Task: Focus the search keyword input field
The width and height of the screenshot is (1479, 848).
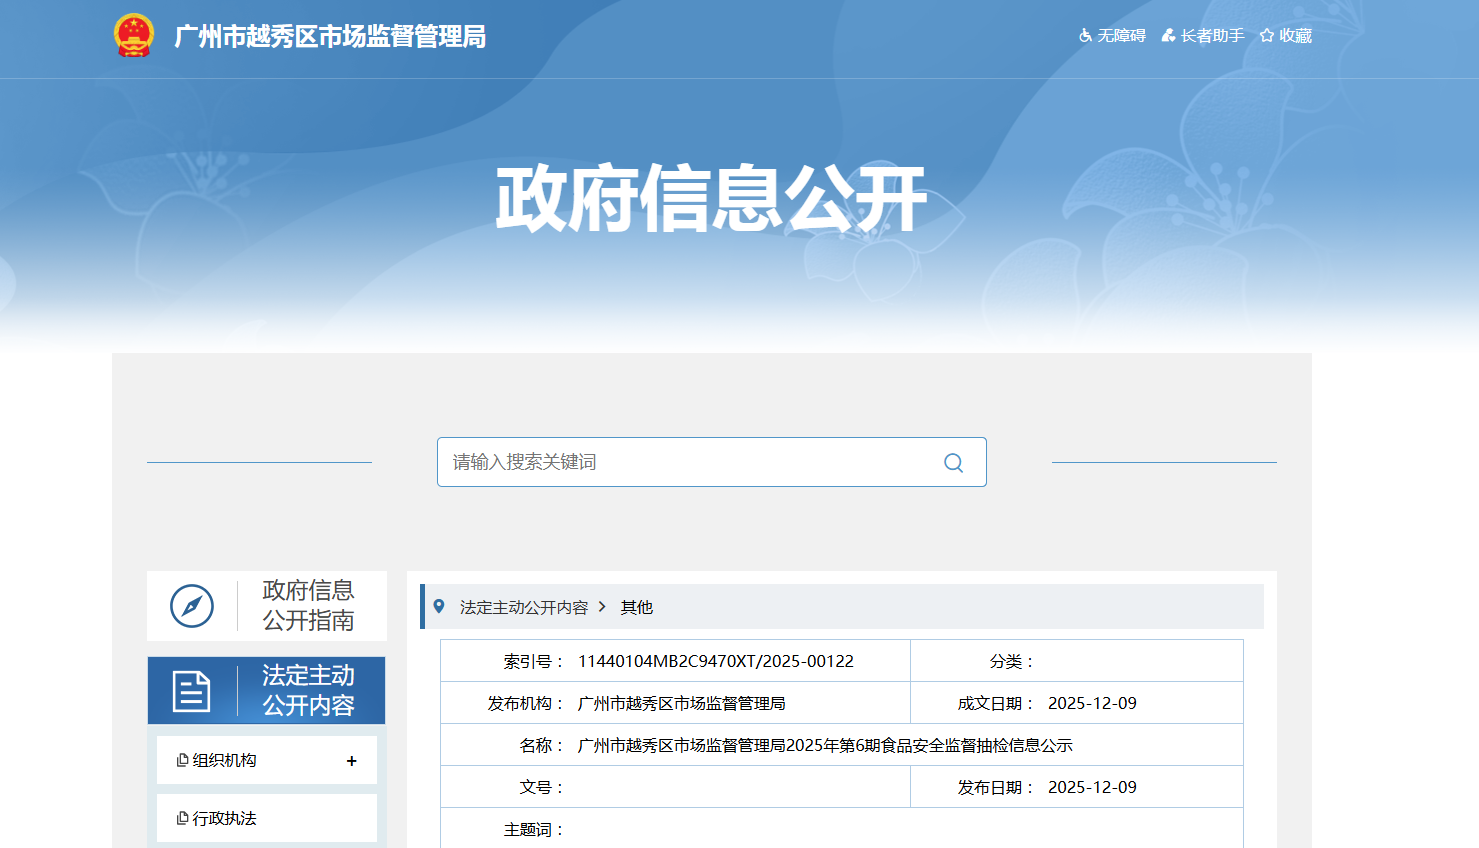Action: click(x=690, y=462)
